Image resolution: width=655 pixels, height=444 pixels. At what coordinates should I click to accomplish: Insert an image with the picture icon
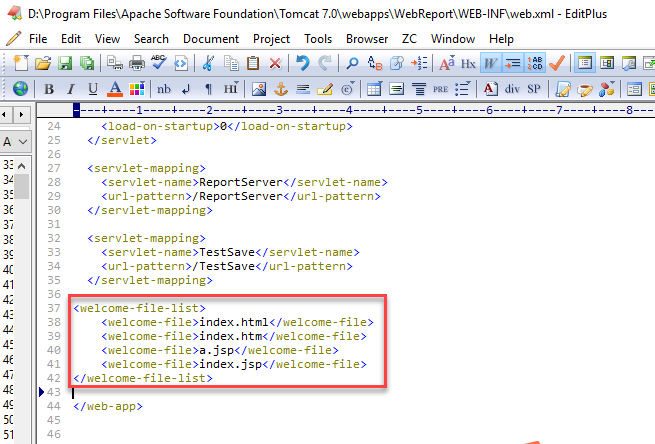click(x=259, y=89)
